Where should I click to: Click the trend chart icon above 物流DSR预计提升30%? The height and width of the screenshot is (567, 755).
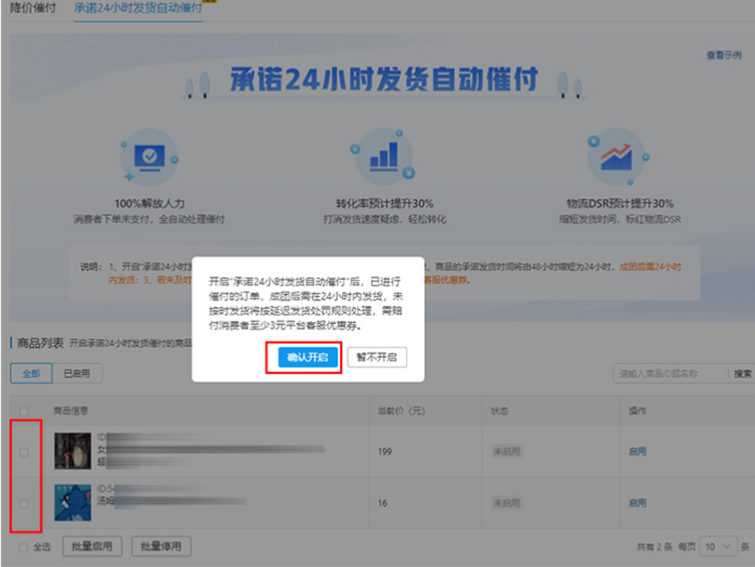[x=617, y=157]
